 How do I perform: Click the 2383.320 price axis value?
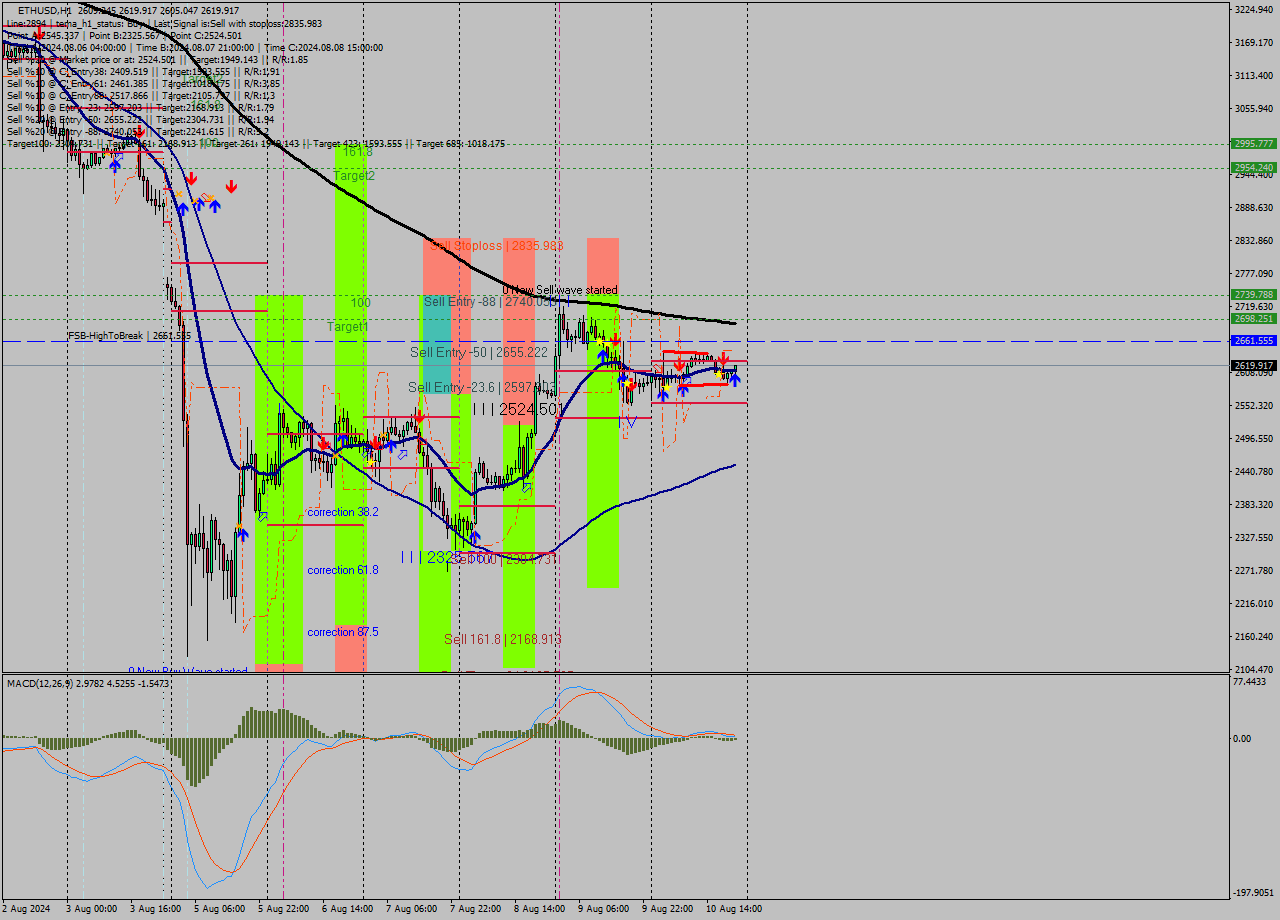coord(1254,504)
